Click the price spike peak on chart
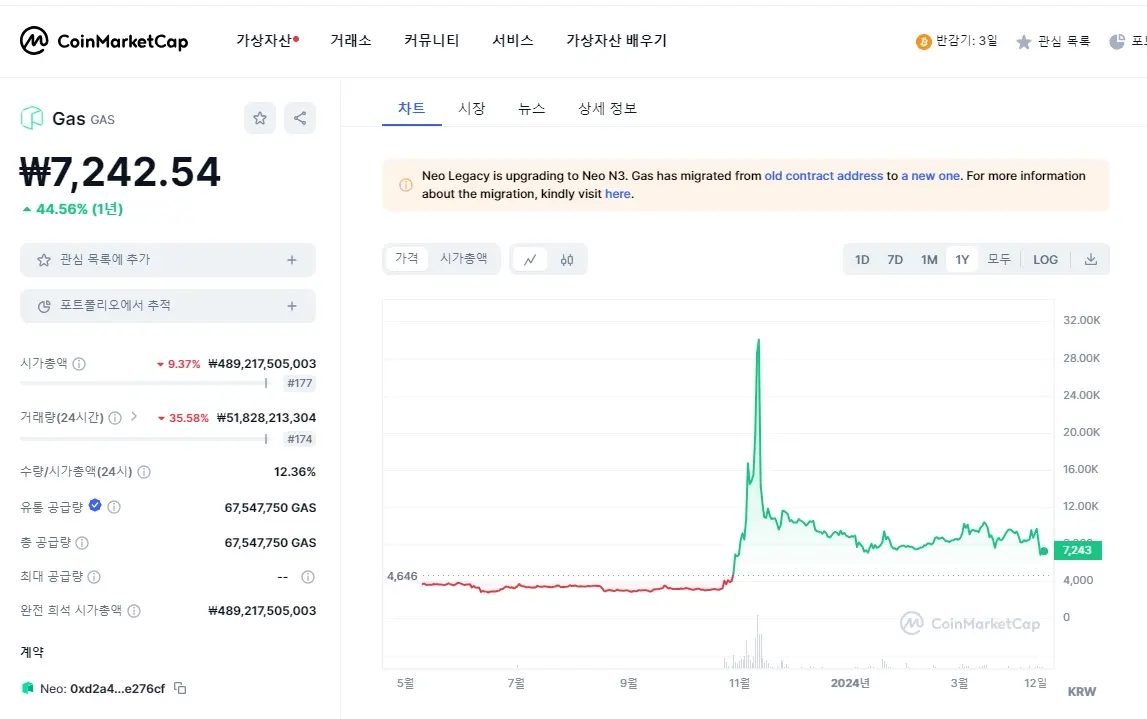The image size is (1147, 719). click(759, 340)
